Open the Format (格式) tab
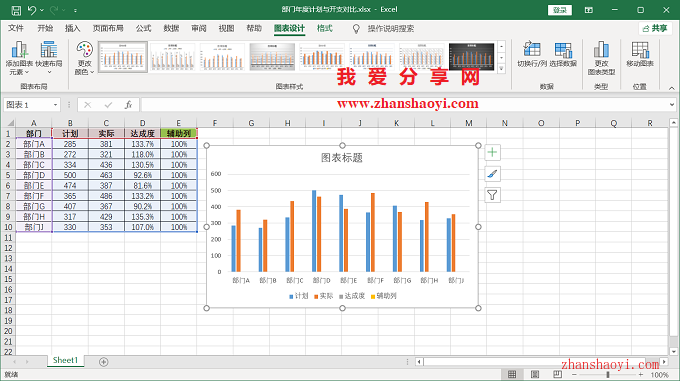680x381 pixels. point(324,28)
